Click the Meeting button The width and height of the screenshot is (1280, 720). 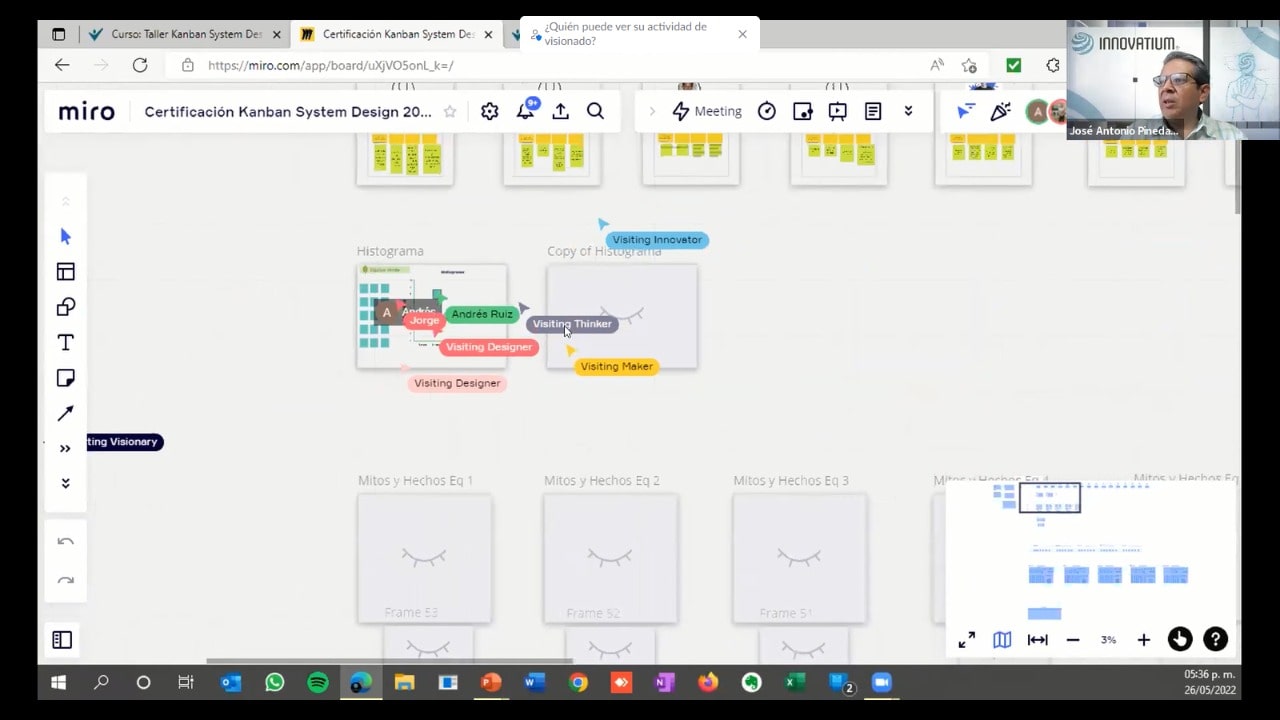[707, 112]
